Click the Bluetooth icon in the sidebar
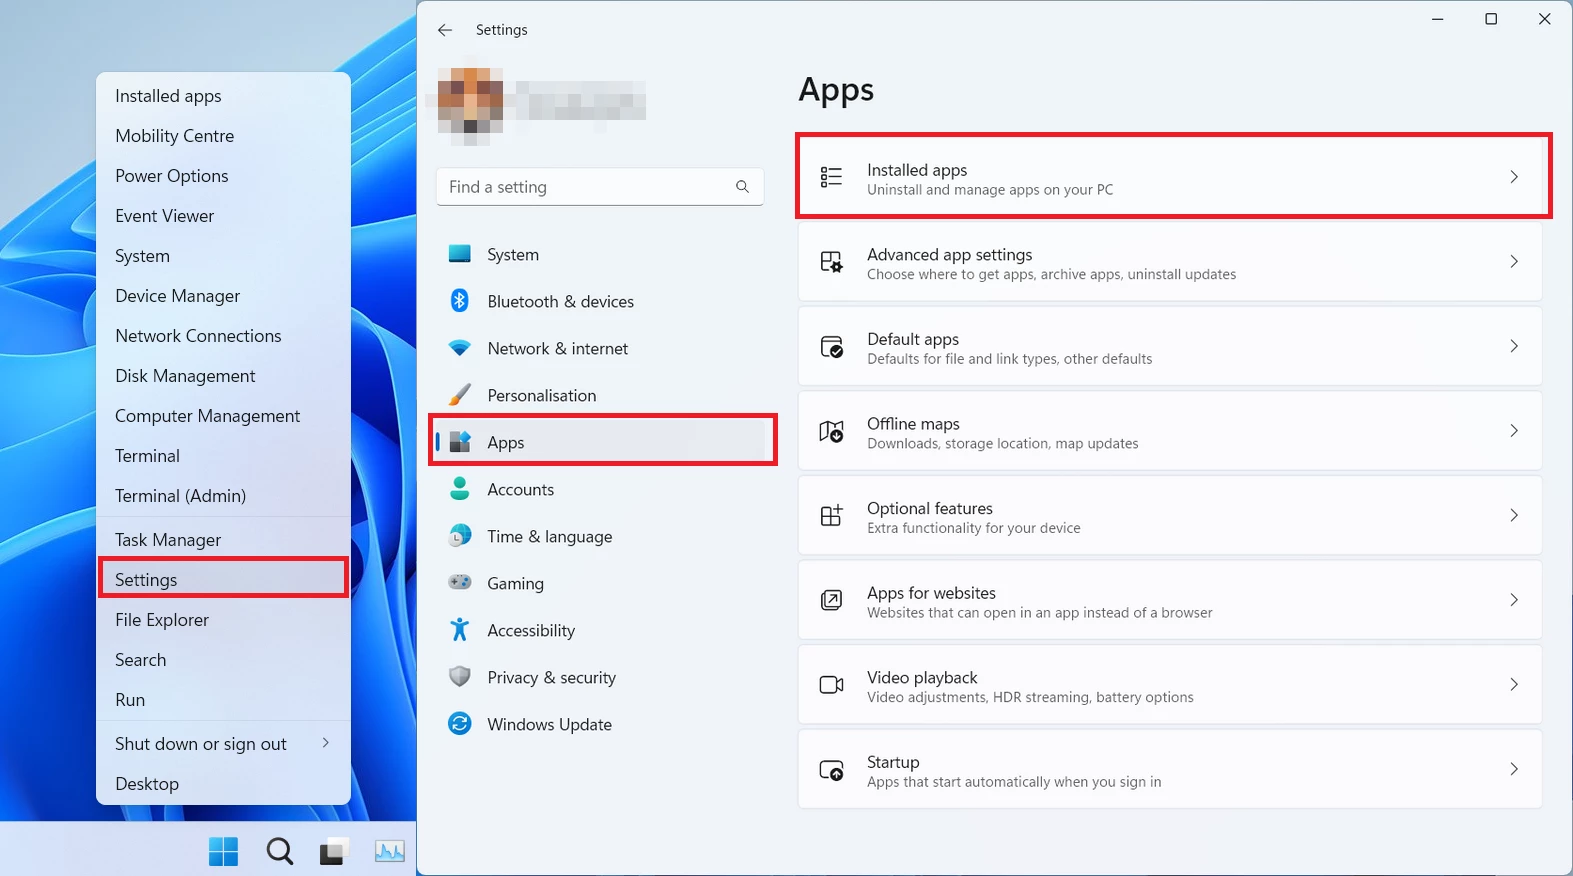The image size is (1573, 876). (460, 301)
